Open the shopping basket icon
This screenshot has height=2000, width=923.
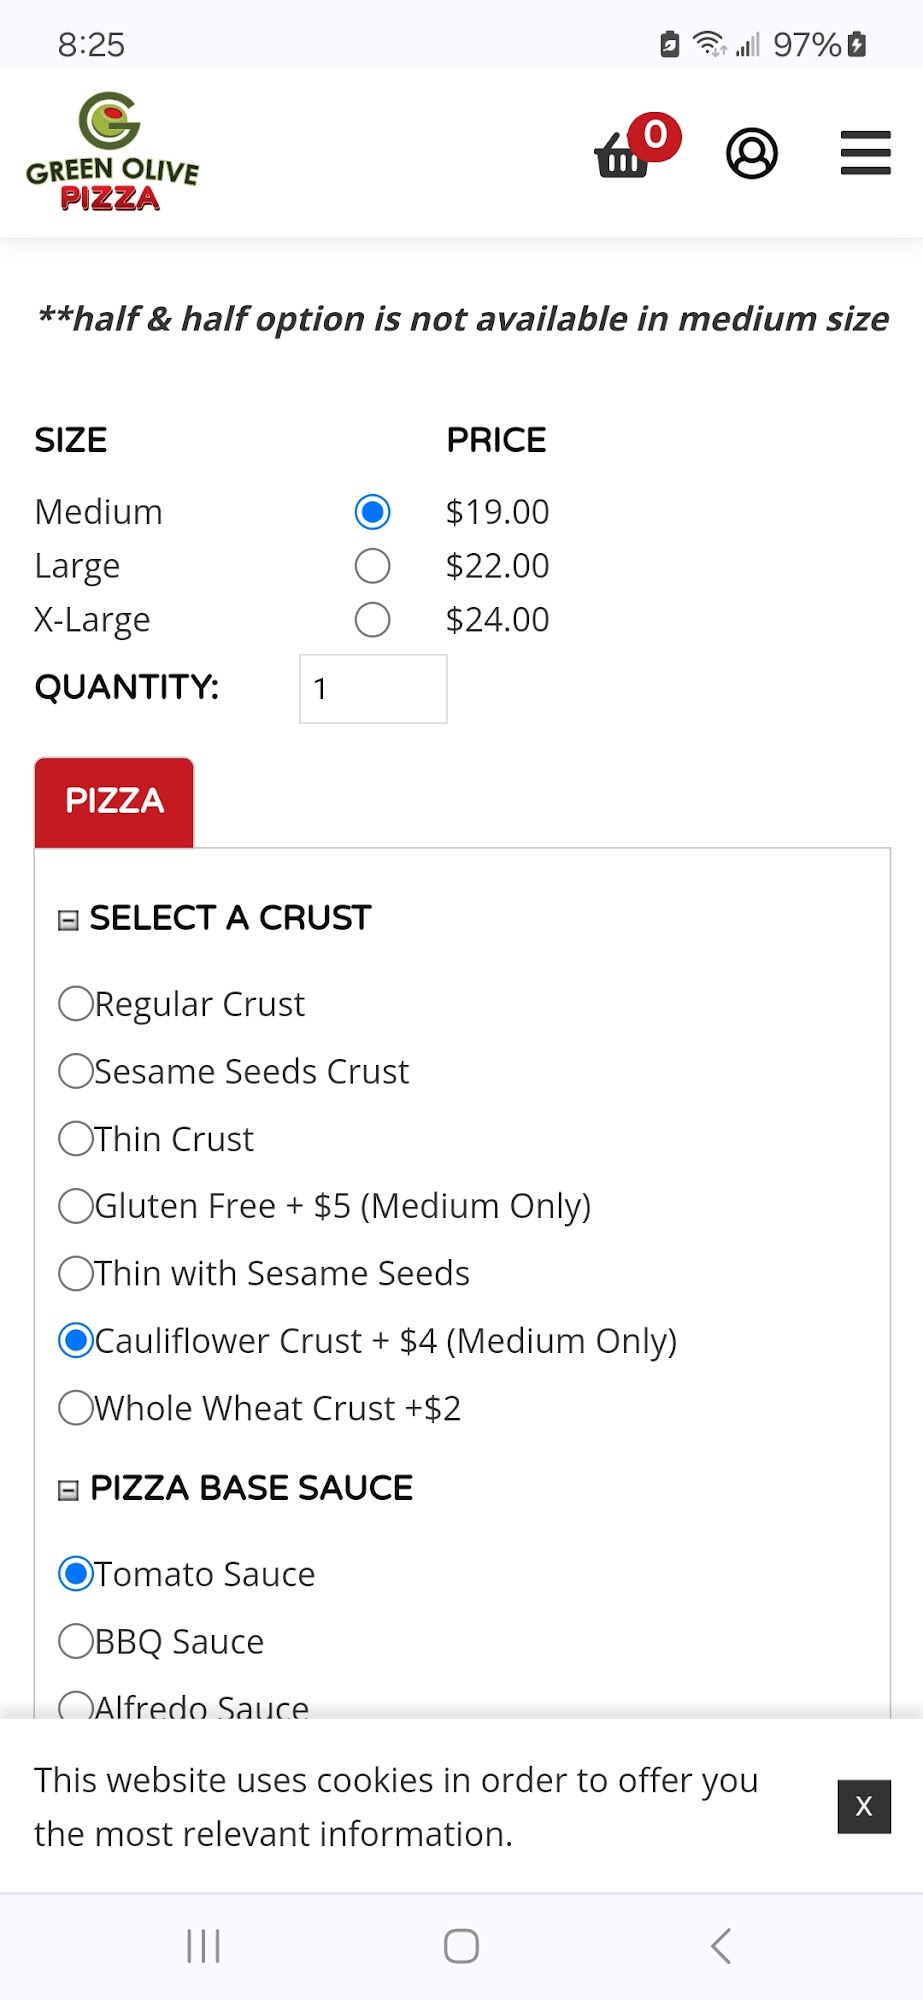(x=624, y=154)
